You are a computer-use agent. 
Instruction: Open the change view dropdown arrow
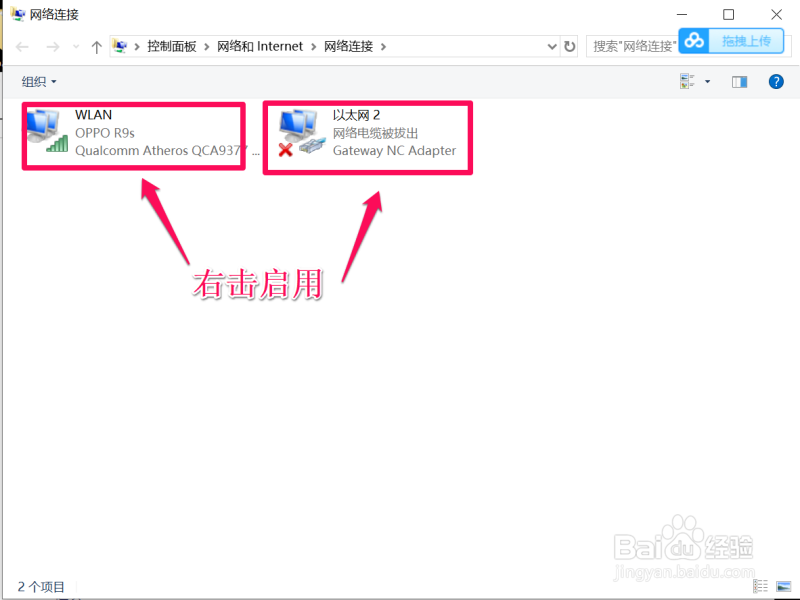tap(707, 80)
